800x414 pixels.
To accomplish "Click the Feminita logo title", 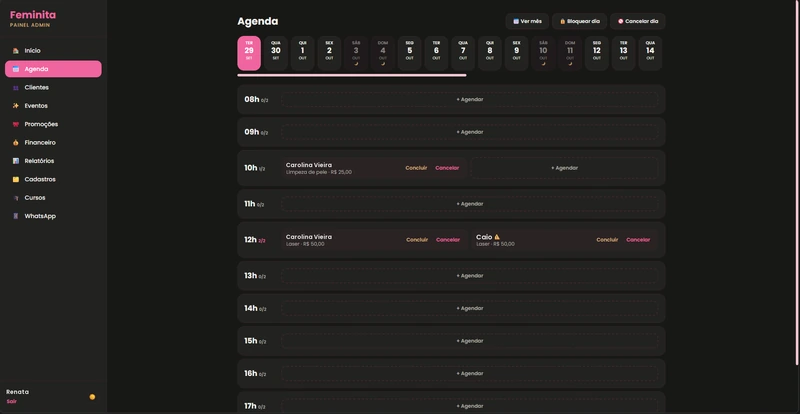I will (33, 15).
